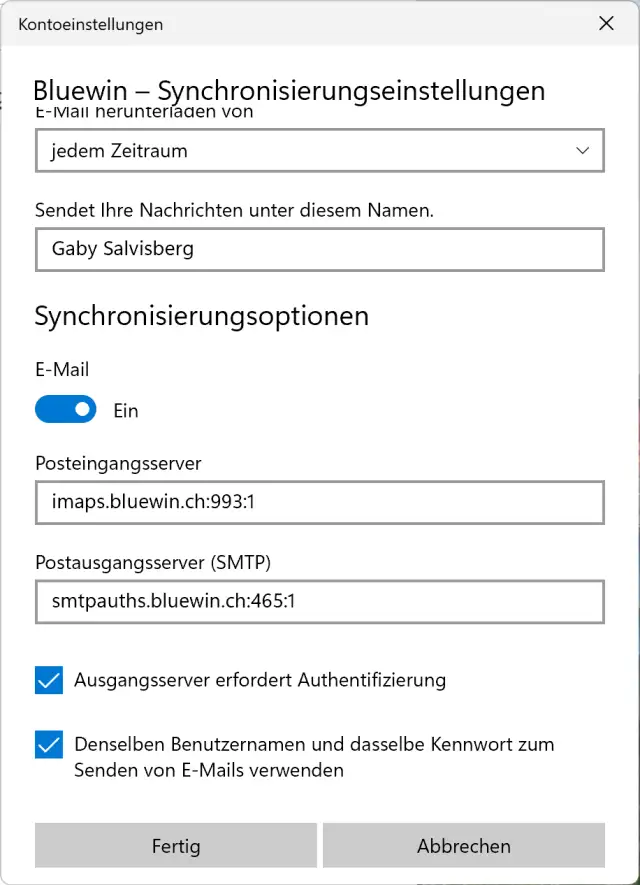Click the chevron arrow of download period combo

tap(583, 152)
